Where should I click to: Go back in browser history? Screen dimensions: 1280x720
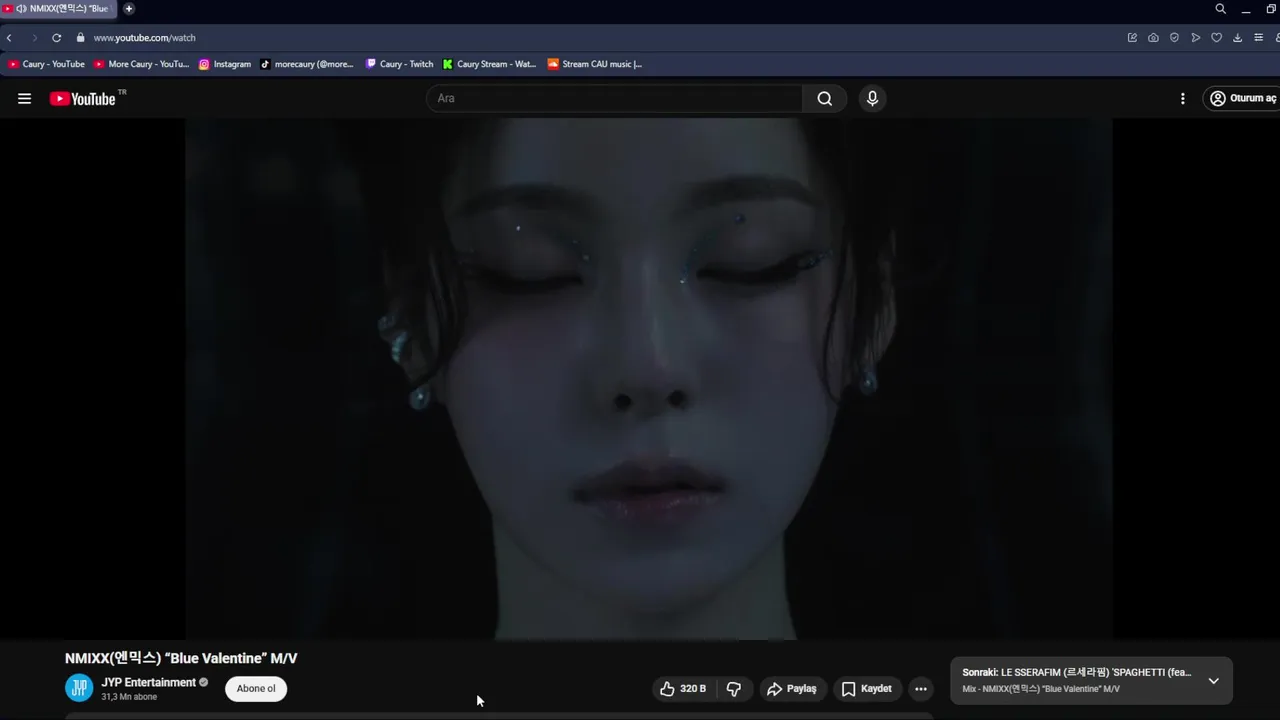click(9, 38)
